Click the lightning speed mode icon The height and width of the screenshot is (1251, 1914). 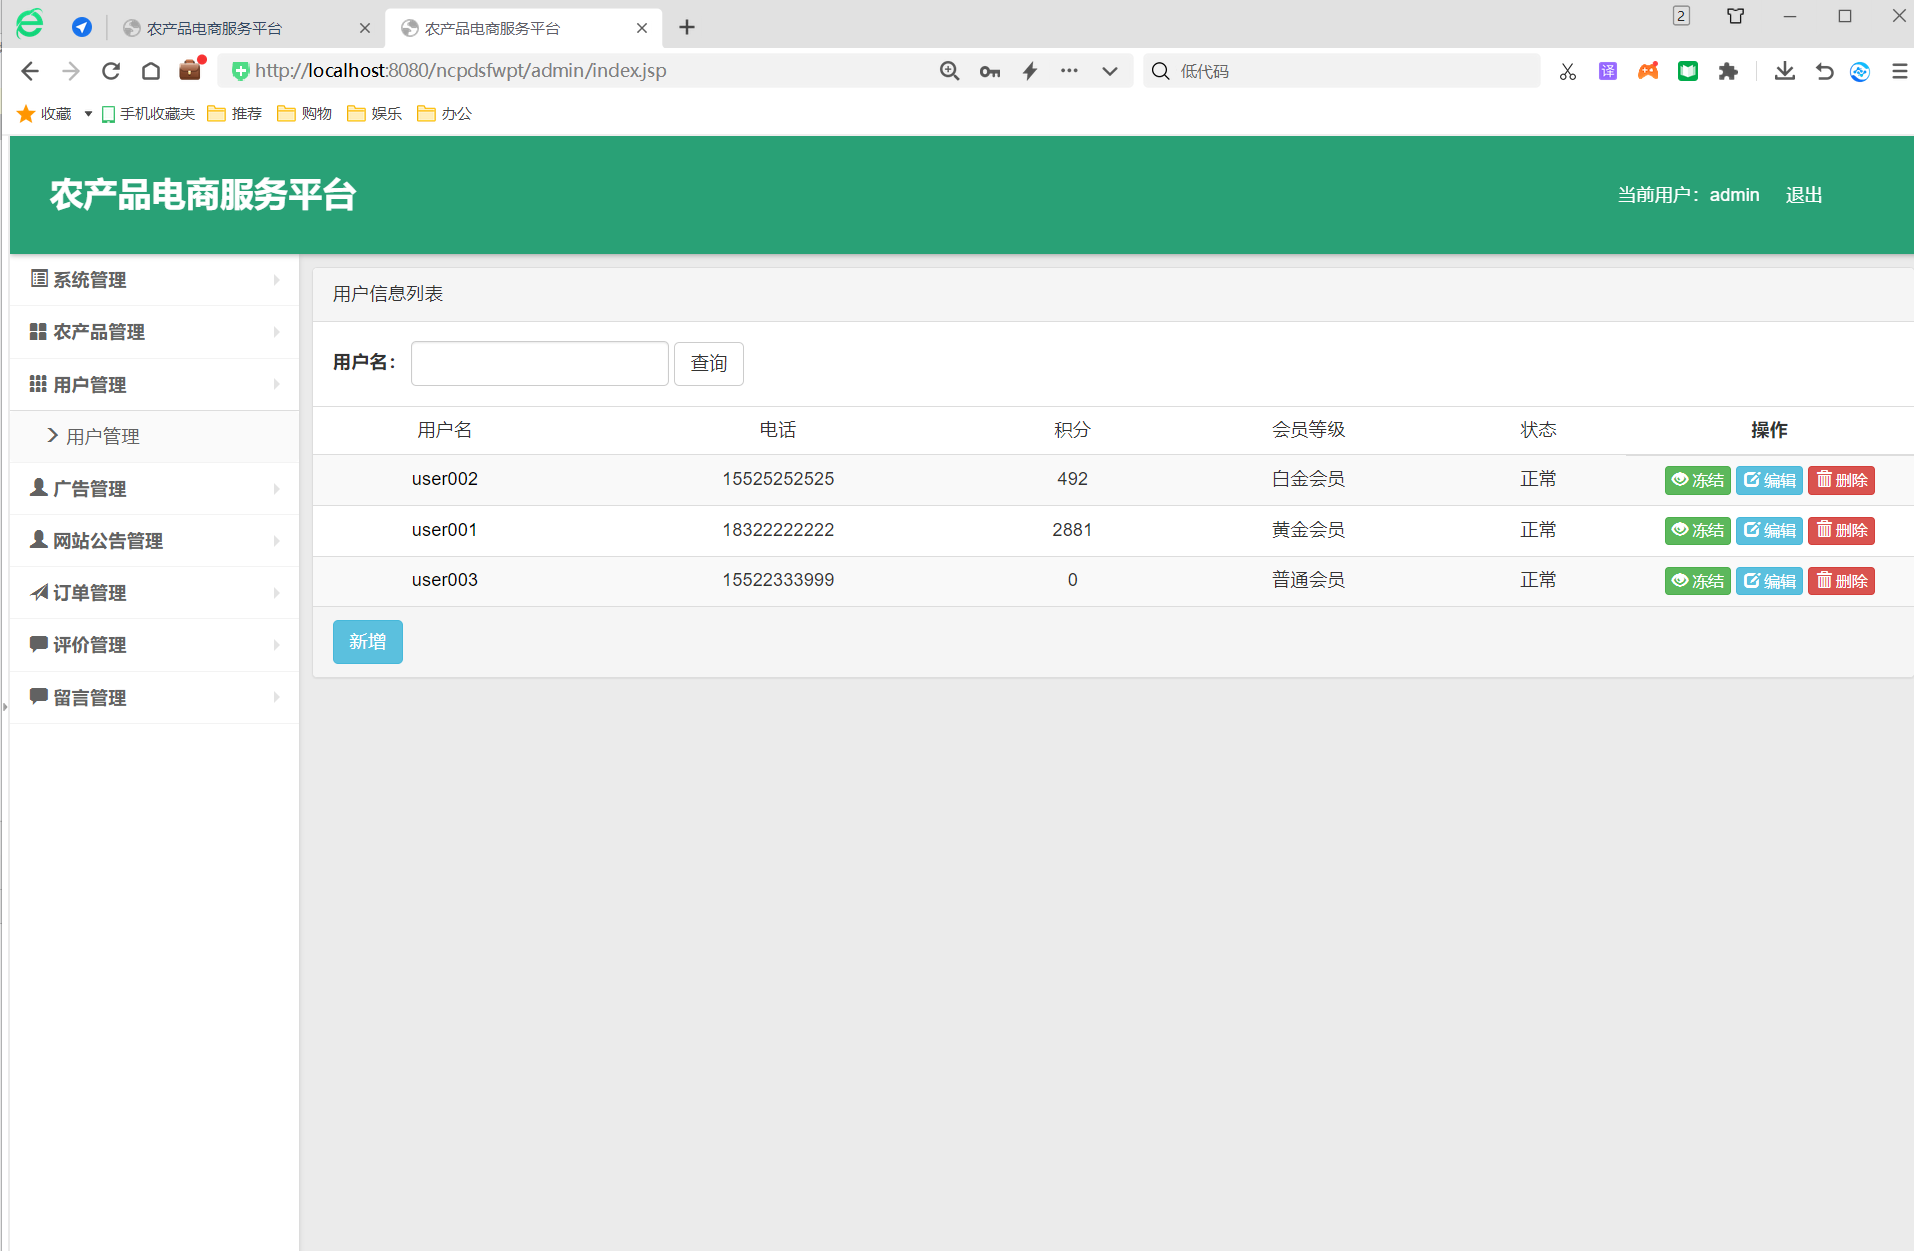click(x=1030, y=71)
